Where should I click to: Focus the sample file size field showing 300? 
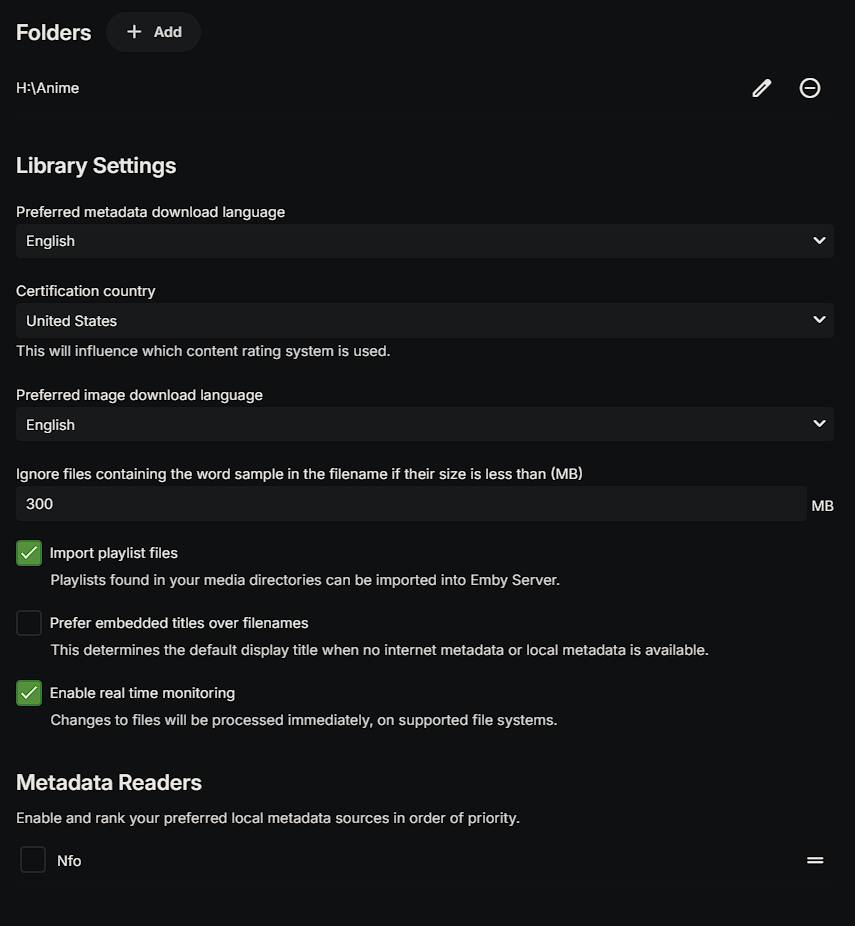[410, 504]
